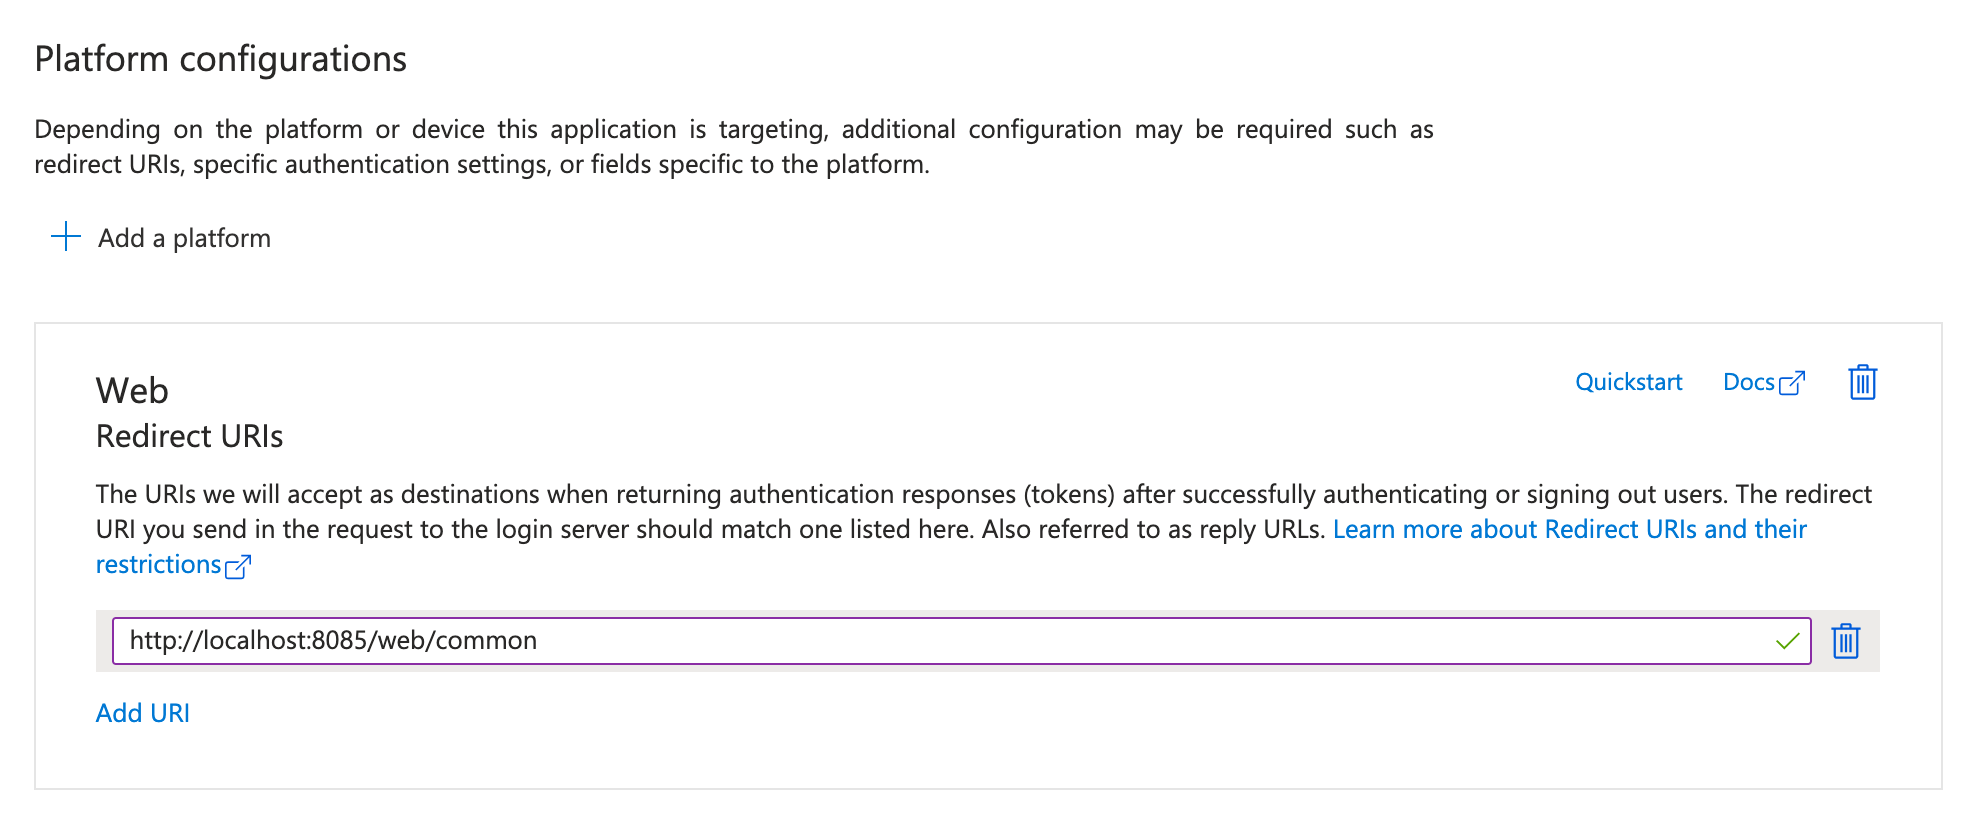This screenshot has width=1974, height=824.
Task: Click the Redirect URIs subheading
Action: (x=189, y=436)
